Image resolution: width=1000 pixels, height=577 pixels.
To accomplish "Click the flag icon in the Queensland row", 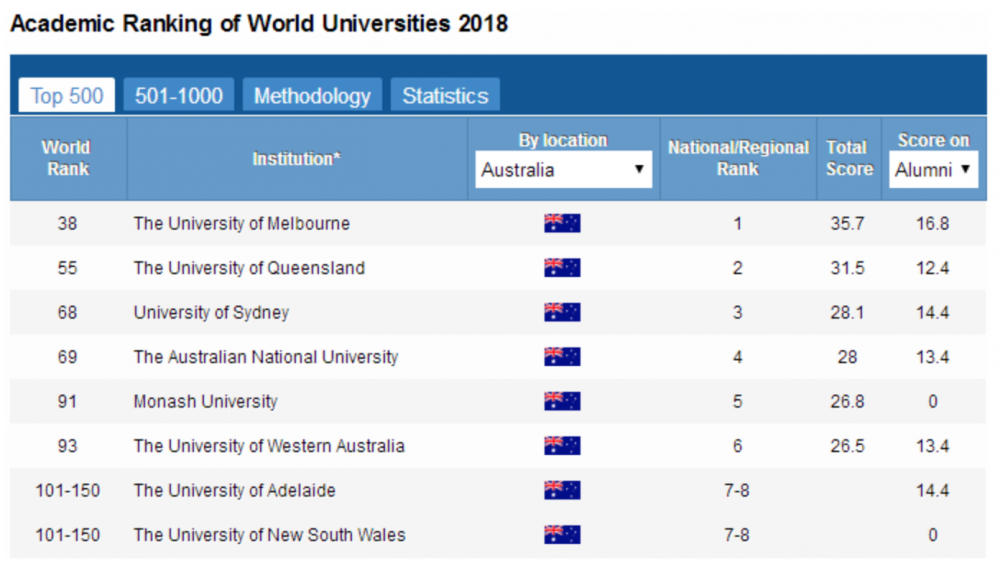I will (562, 268).
